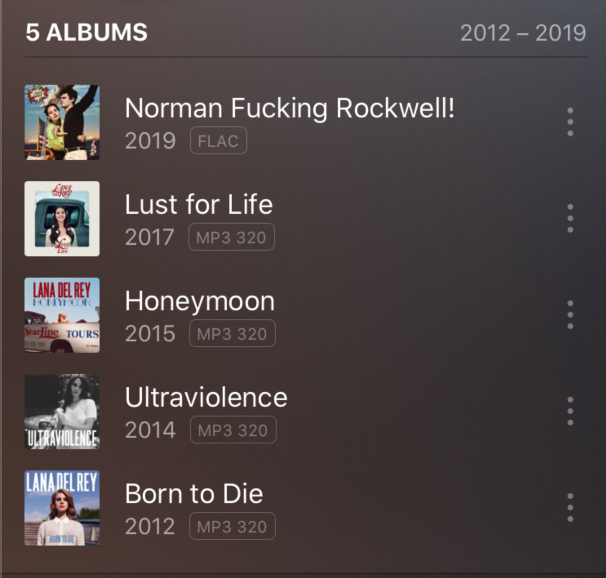Select the Honeymoon album title

200,301
